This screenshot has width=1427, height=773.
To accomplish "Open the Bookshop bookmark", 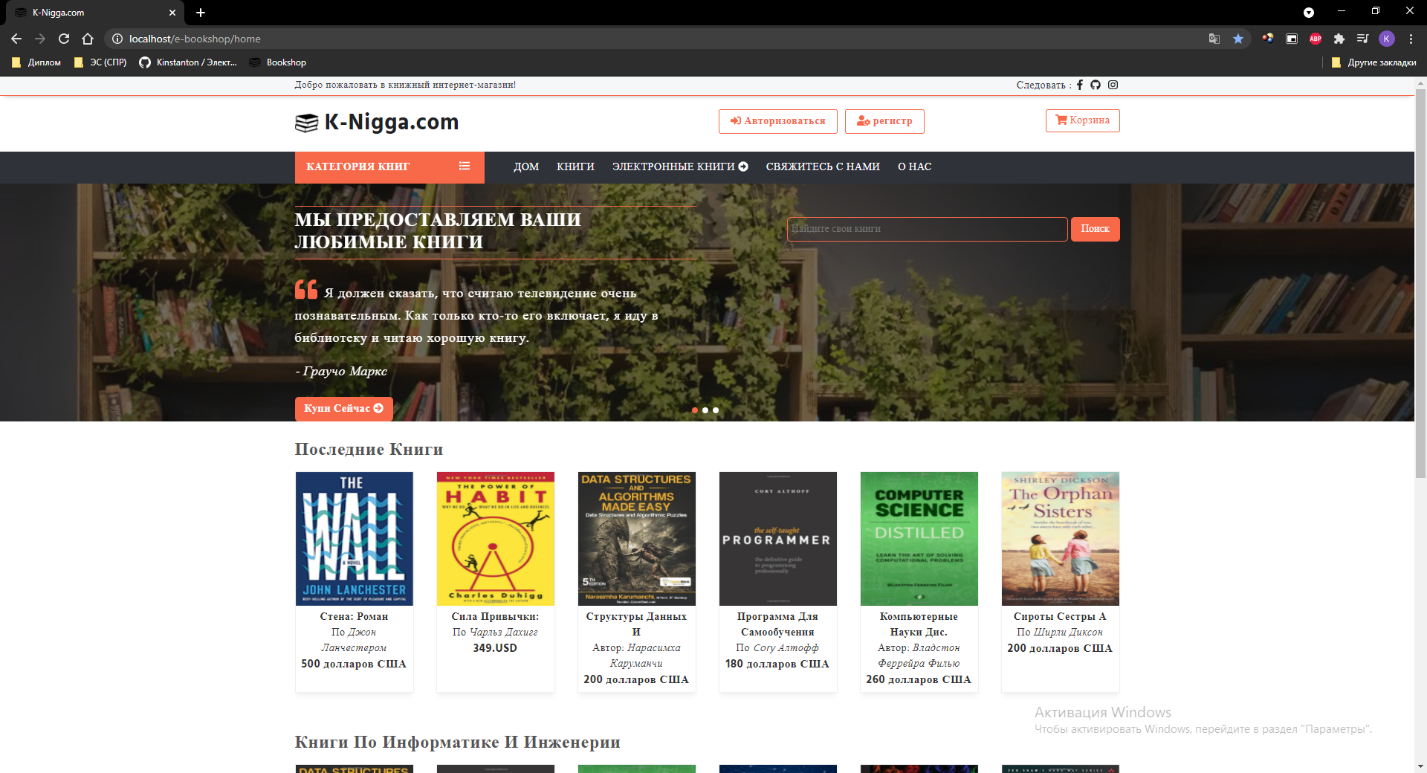I will click(x=278, y=62).
